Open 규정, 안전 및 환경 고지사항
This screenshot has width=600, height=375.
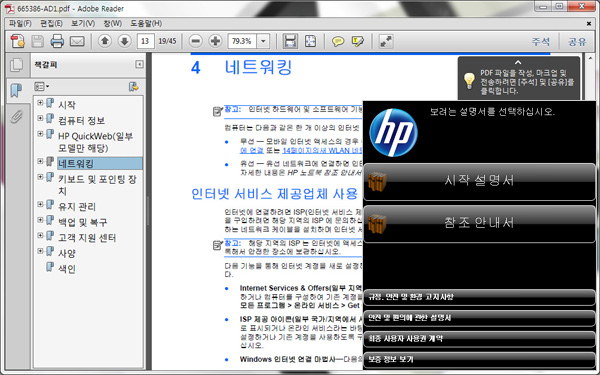(479, 297)
